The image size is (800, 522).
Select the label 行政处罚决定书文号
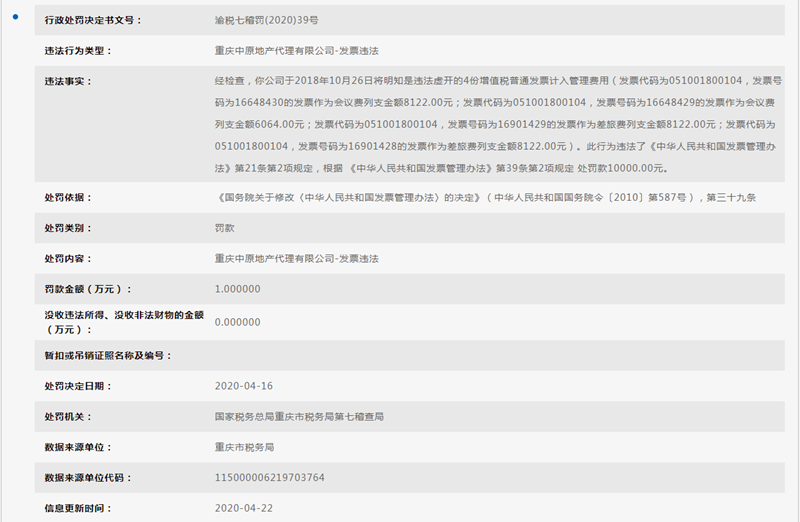coord(92,20)
